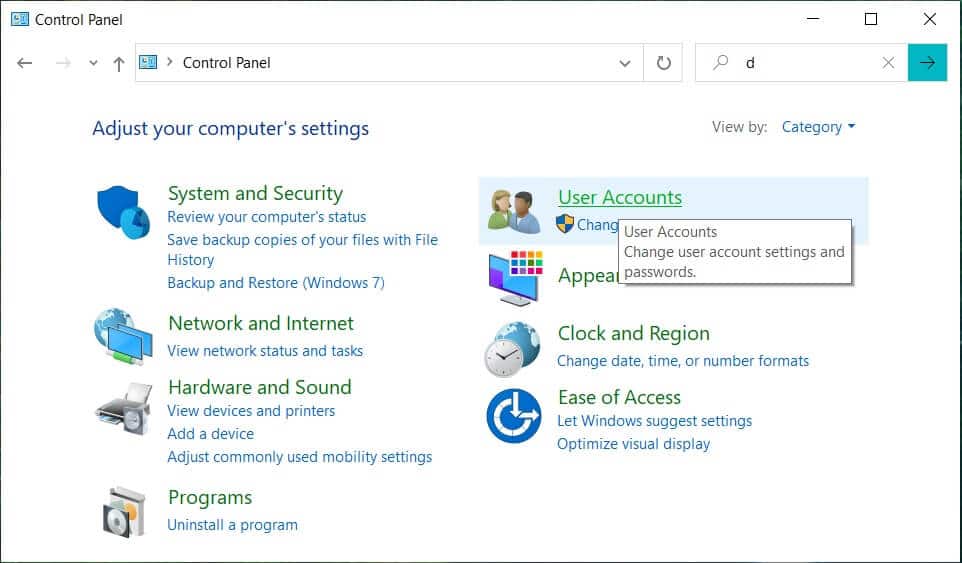962x563 pixels.
Task: Click the Ease of Access icon
Action: (513, 416)
